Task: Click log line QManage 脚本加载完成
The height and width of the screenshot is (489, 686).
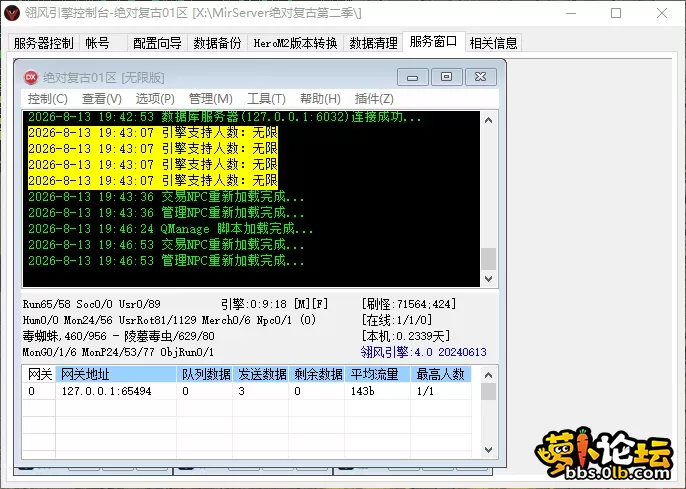Action: click(171, 229)
